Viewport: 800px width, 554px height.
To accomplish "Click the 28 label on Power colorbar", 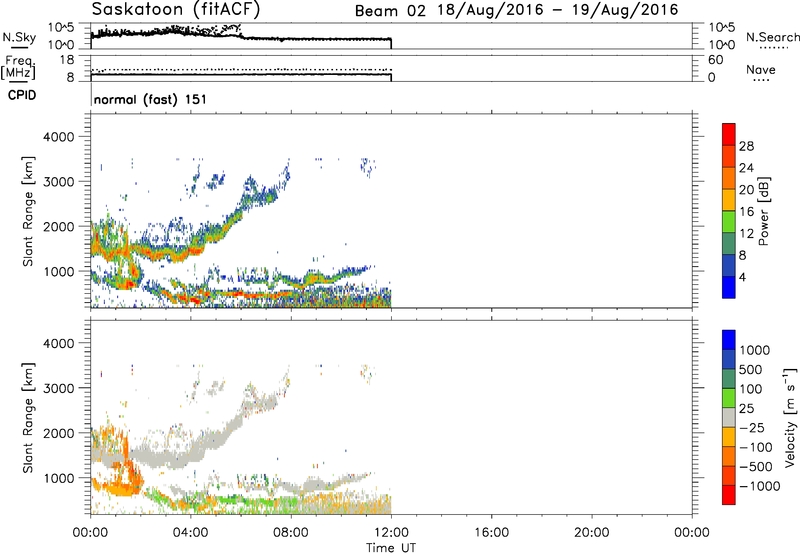I will pos(746,146).
